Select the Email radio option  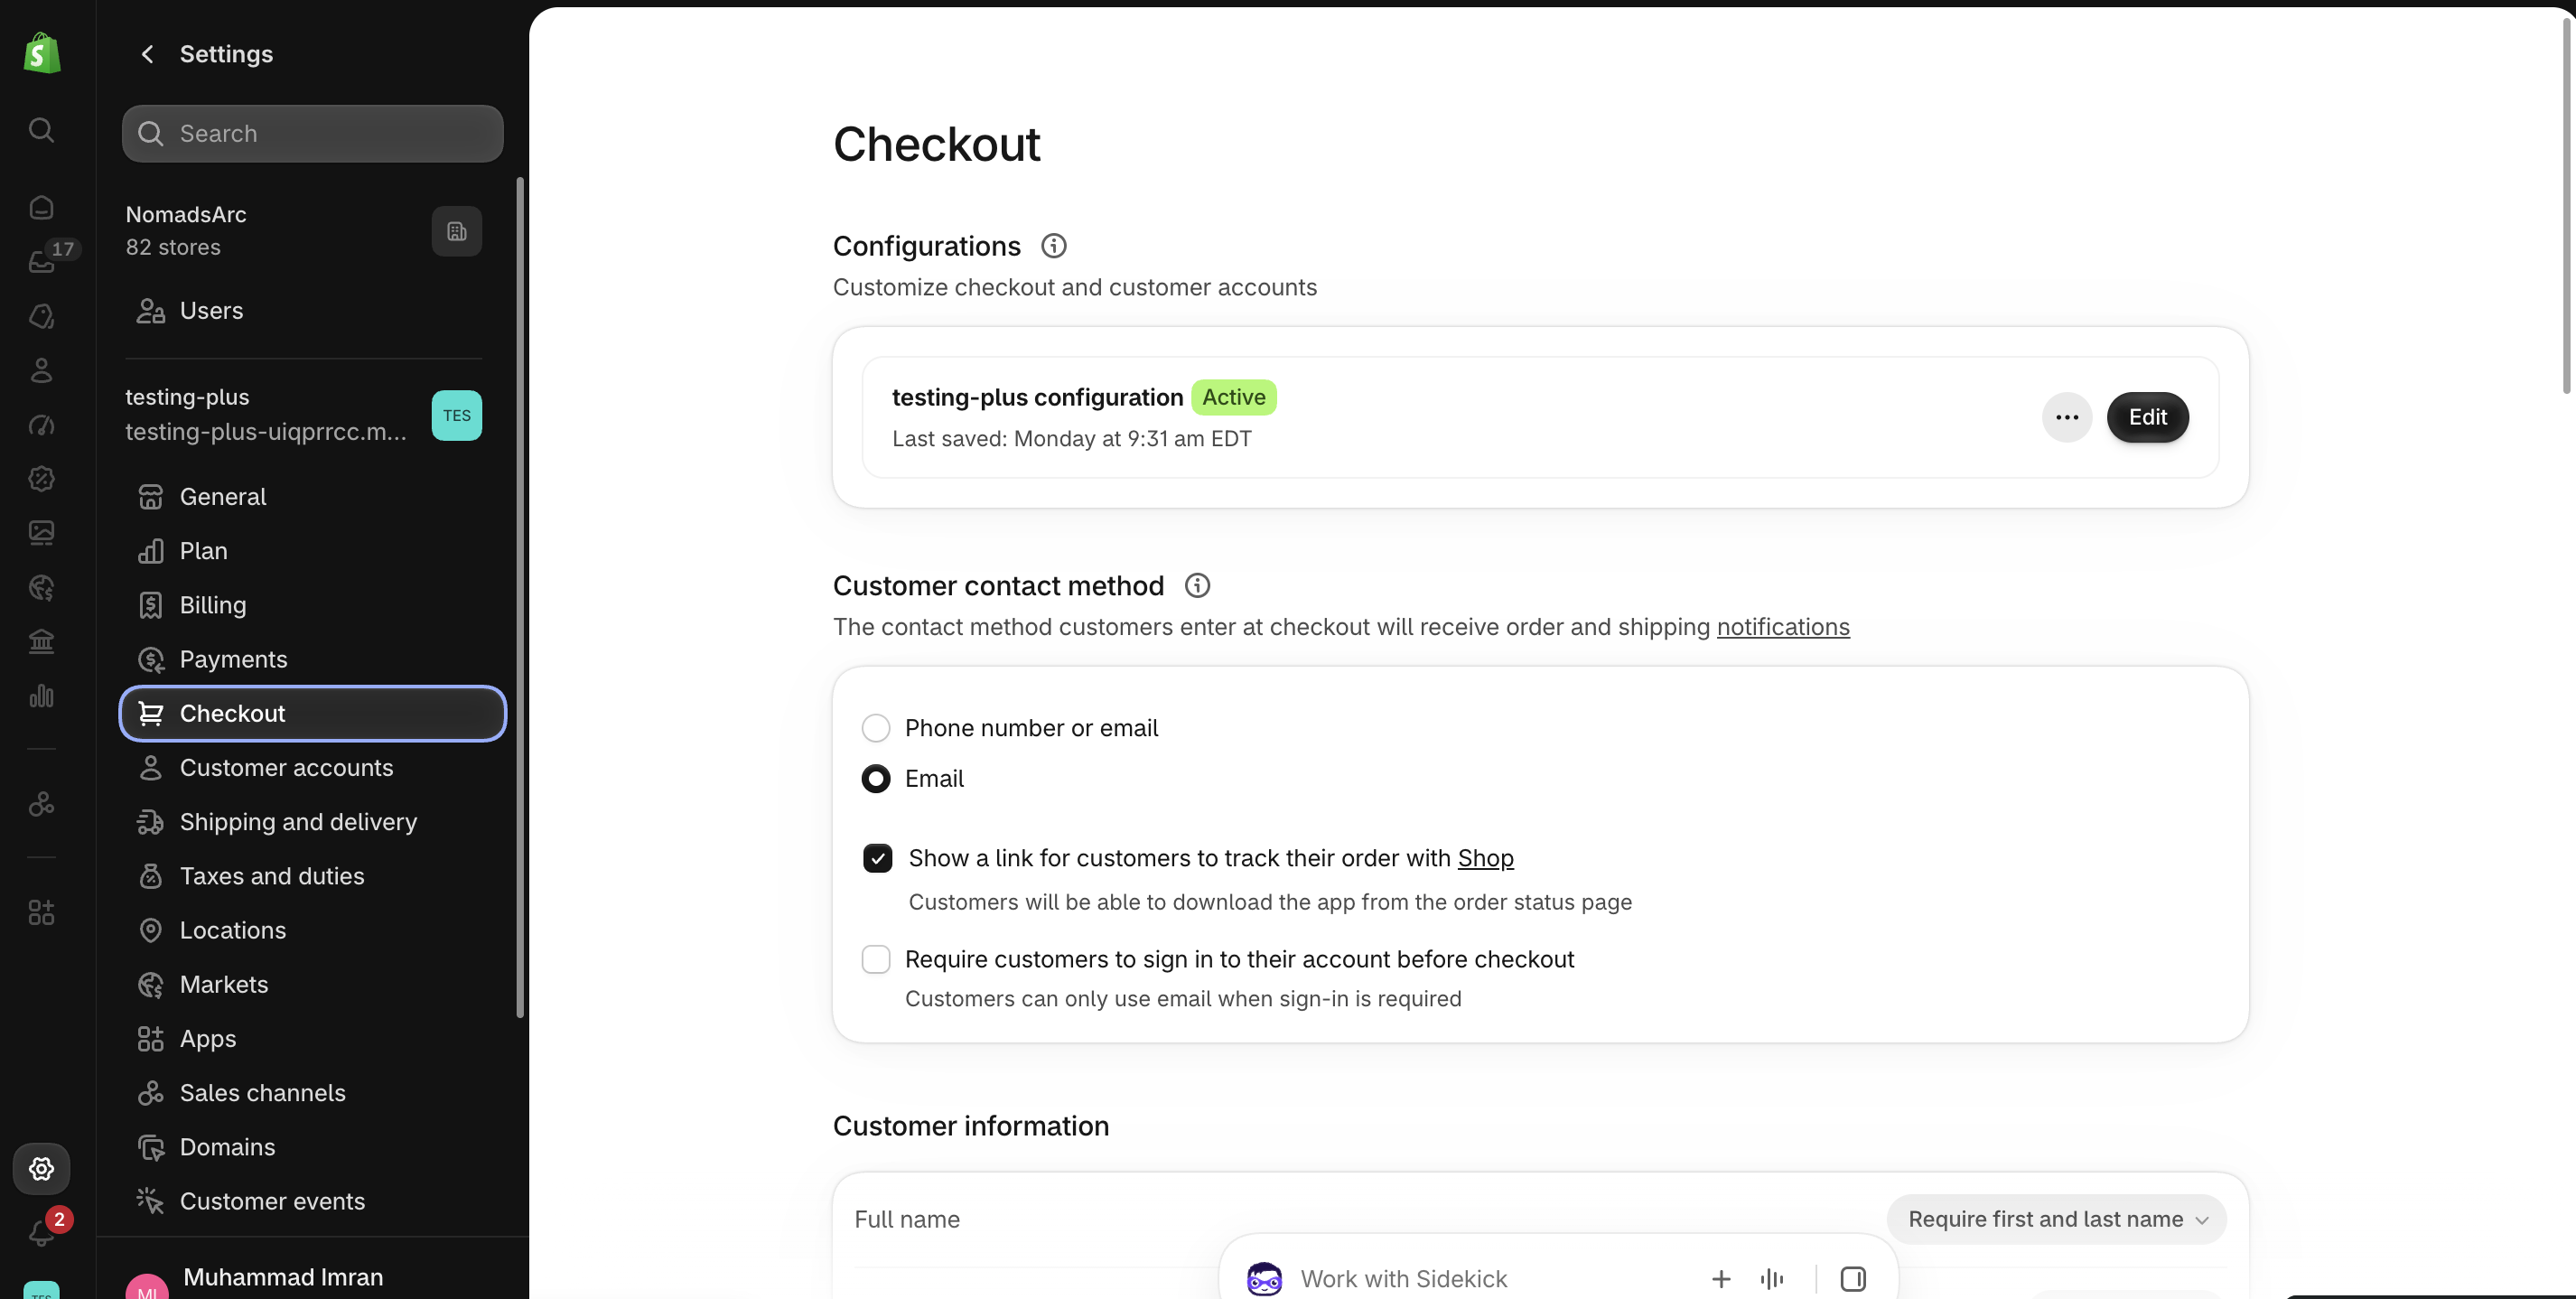pyautogui.click(x=875, y=778)
